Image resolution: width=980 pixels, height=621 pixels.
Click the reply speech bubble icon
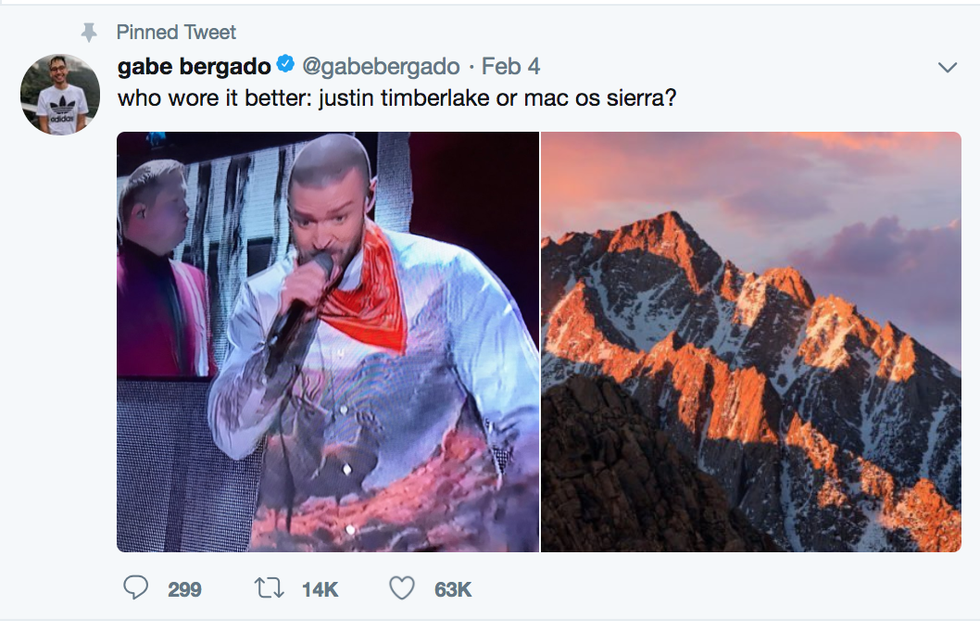[135, 588]
